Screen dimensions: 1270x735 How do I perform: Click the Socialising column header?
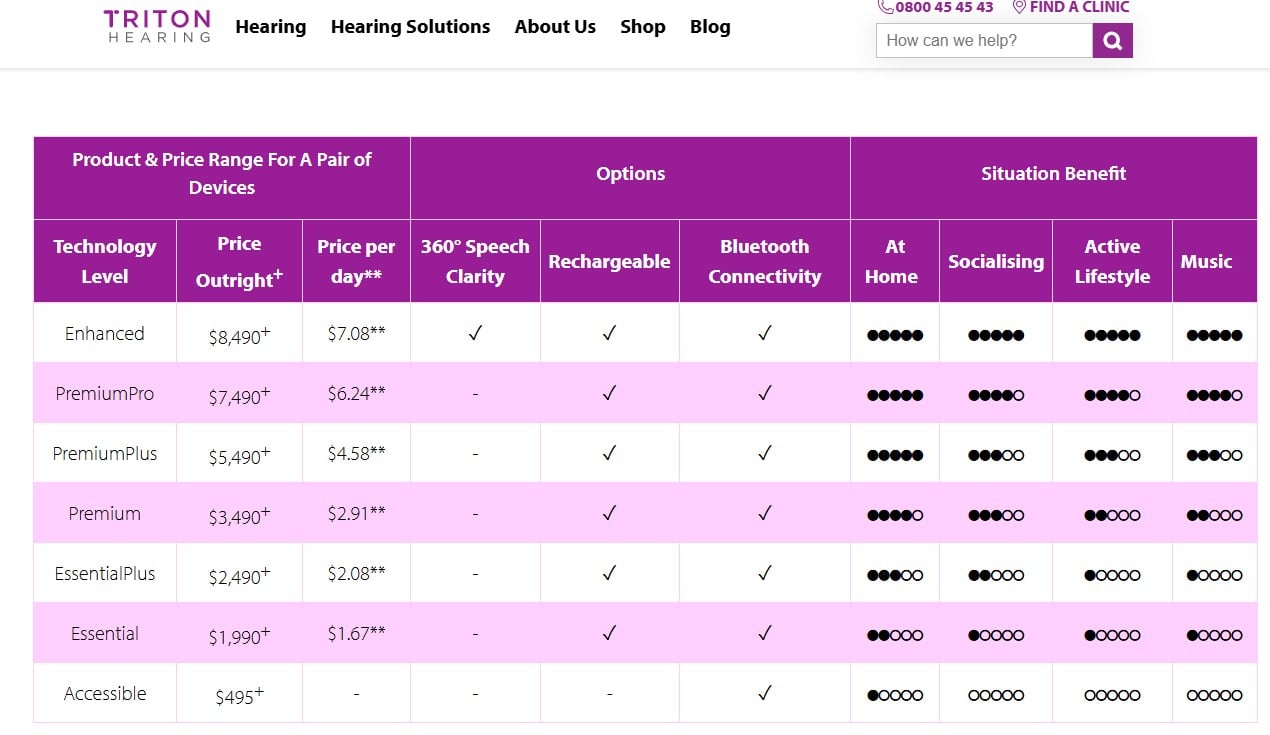coord(996,261)
